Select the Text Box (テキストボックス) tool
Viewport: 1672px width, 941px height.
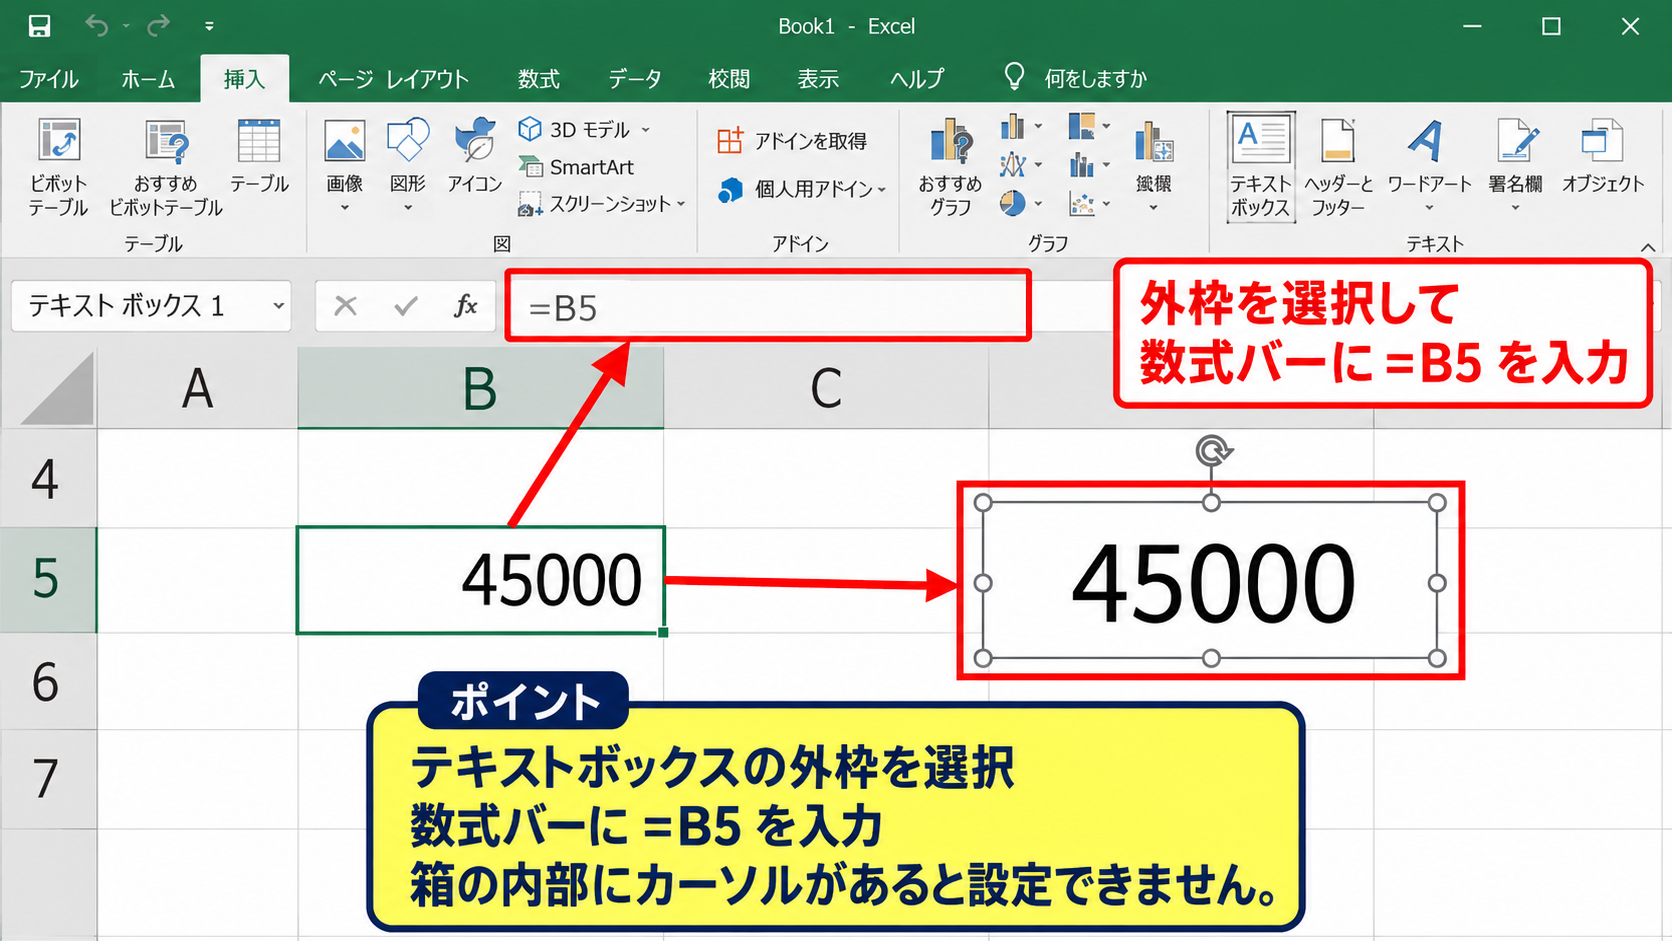tap(1261, 166)
